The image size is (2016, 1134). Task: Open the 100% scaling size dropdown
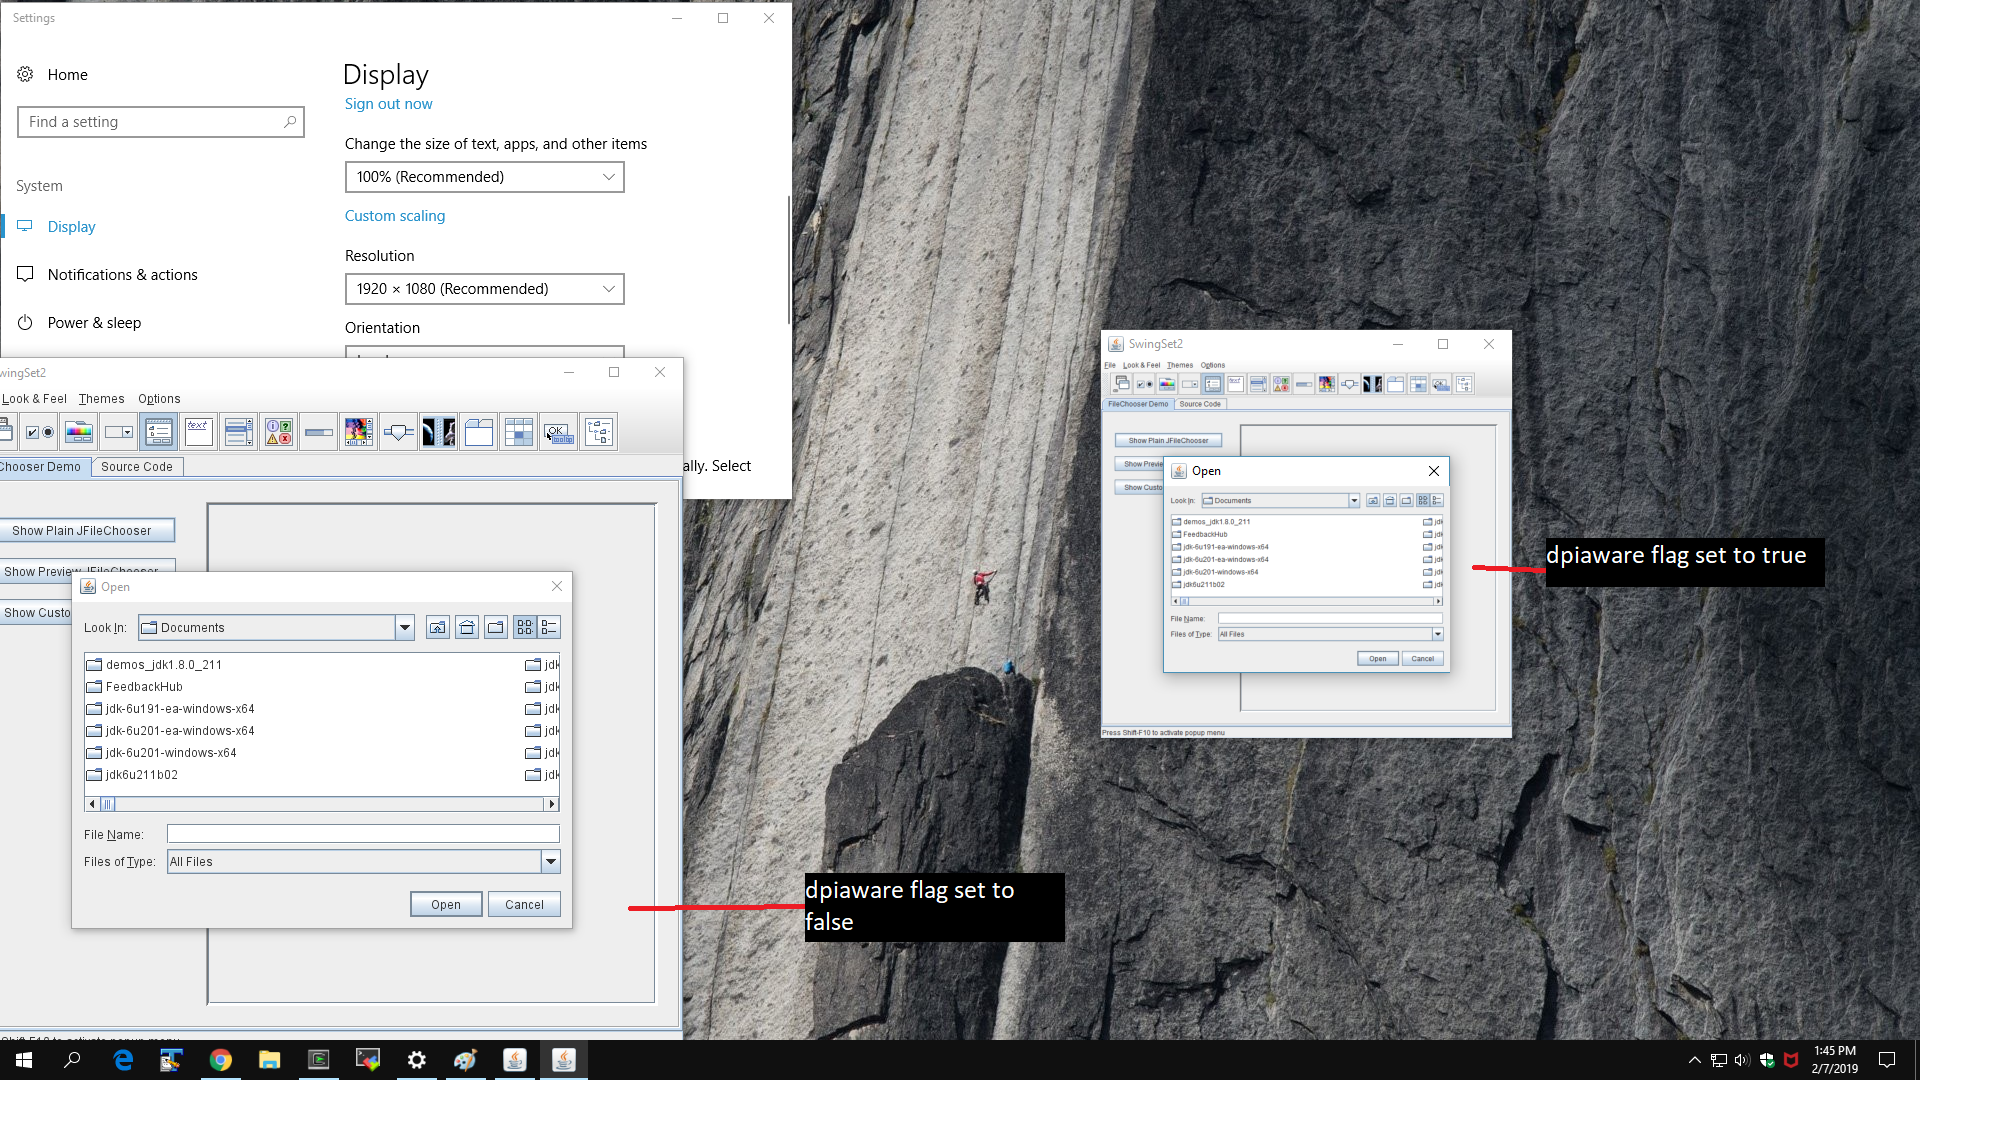coord(484,177)
